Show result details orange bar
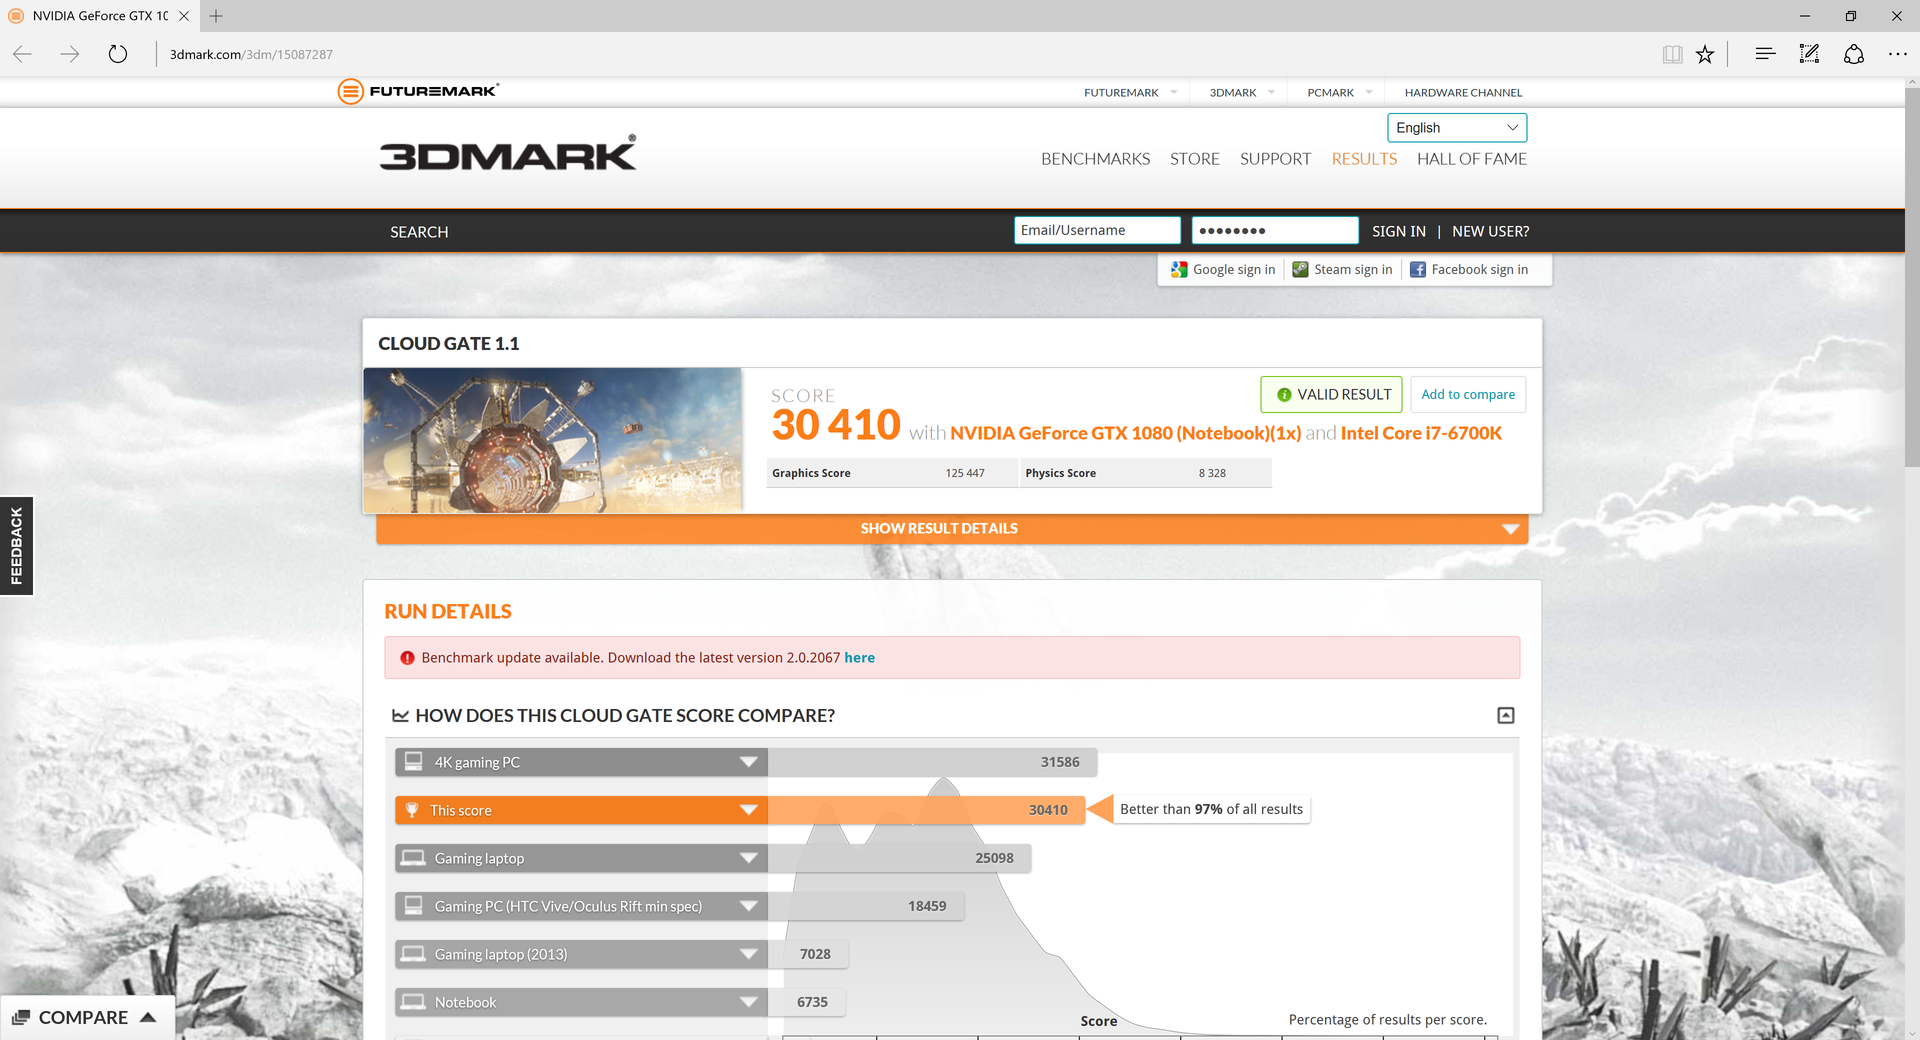 952,528
